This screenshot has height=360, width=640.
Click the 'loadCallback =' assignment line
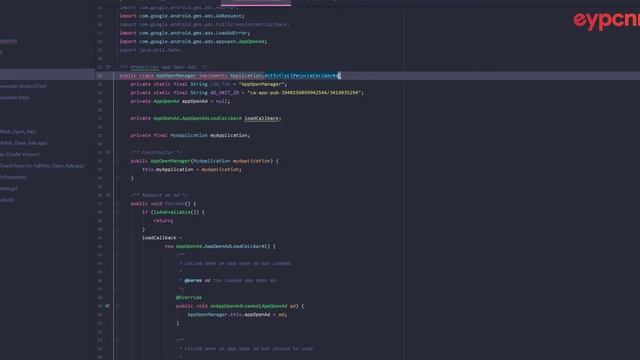(162, 238)
